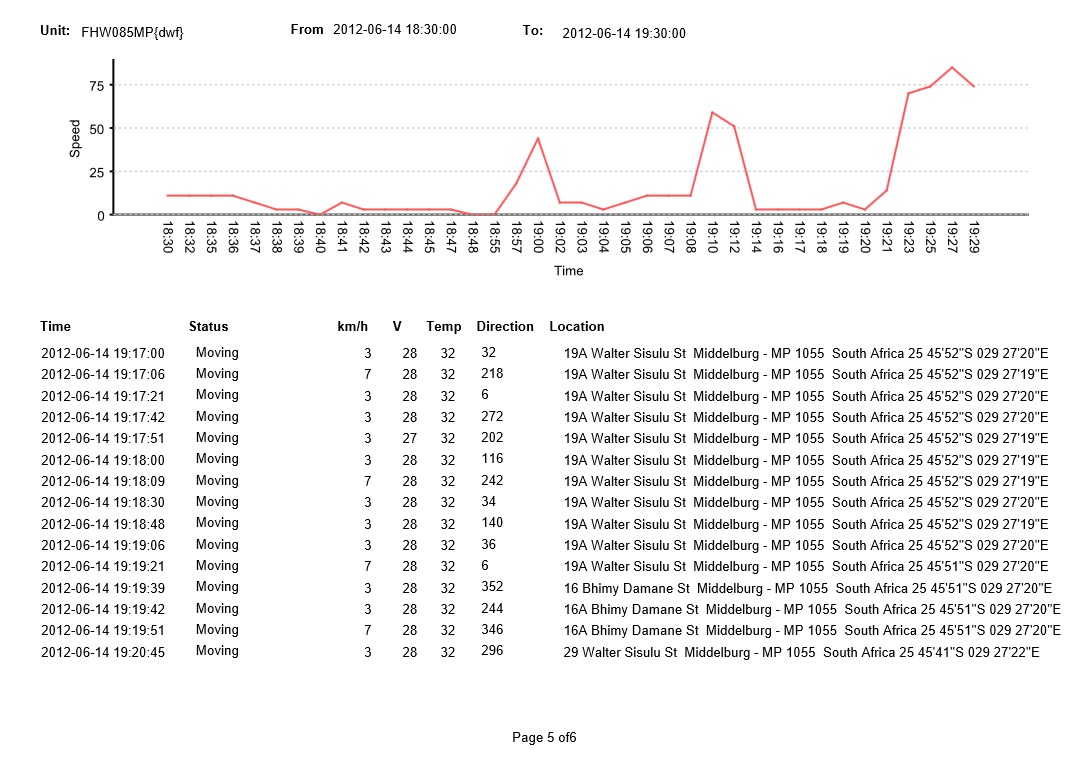Click the 16 Bhimy Damane St location entry

tap(808, 588)
